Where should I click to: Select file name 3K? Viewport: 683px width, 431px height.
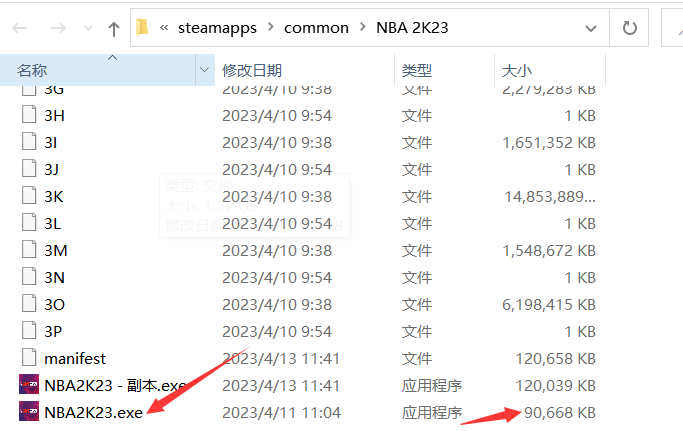coord(54,197)
